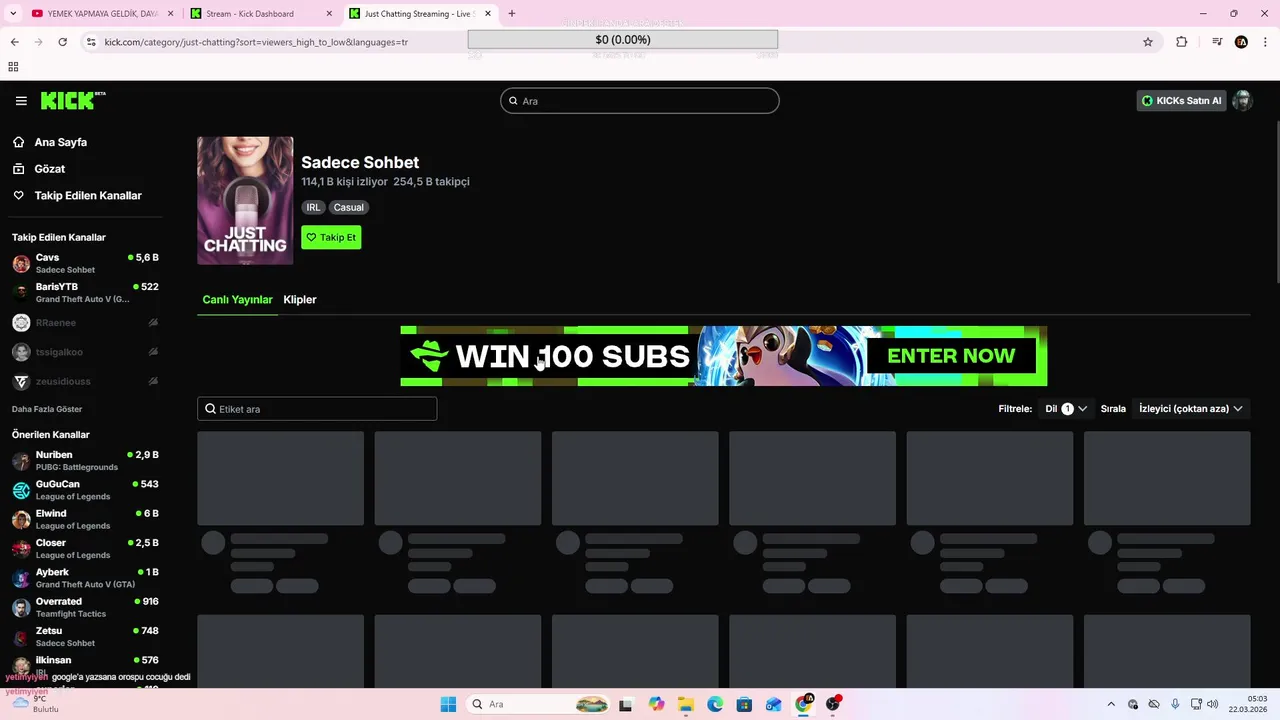Image resolution: width=1280 pixels, height=720 pixels.
Task: Open Ayberk recommended channel avatar
Action: 21,578
